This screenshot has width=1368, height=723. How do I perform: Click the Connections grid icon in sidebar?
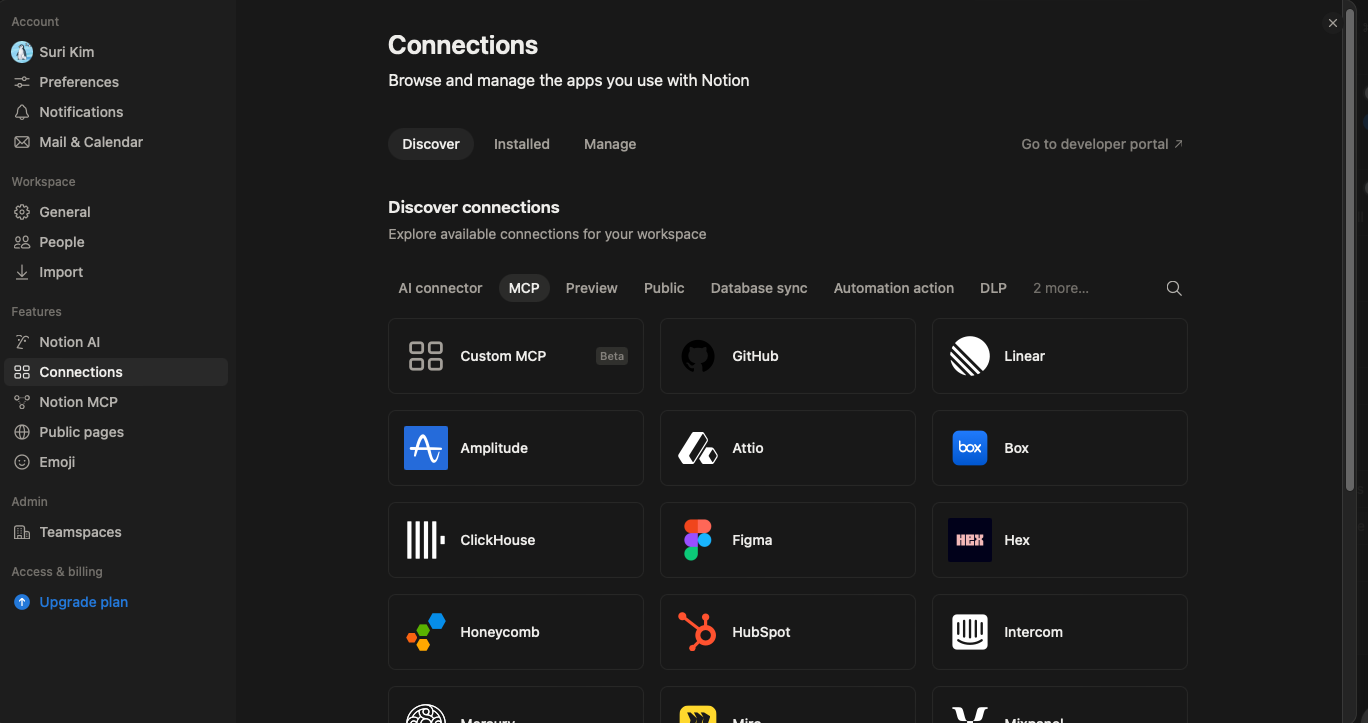(22, 372)
